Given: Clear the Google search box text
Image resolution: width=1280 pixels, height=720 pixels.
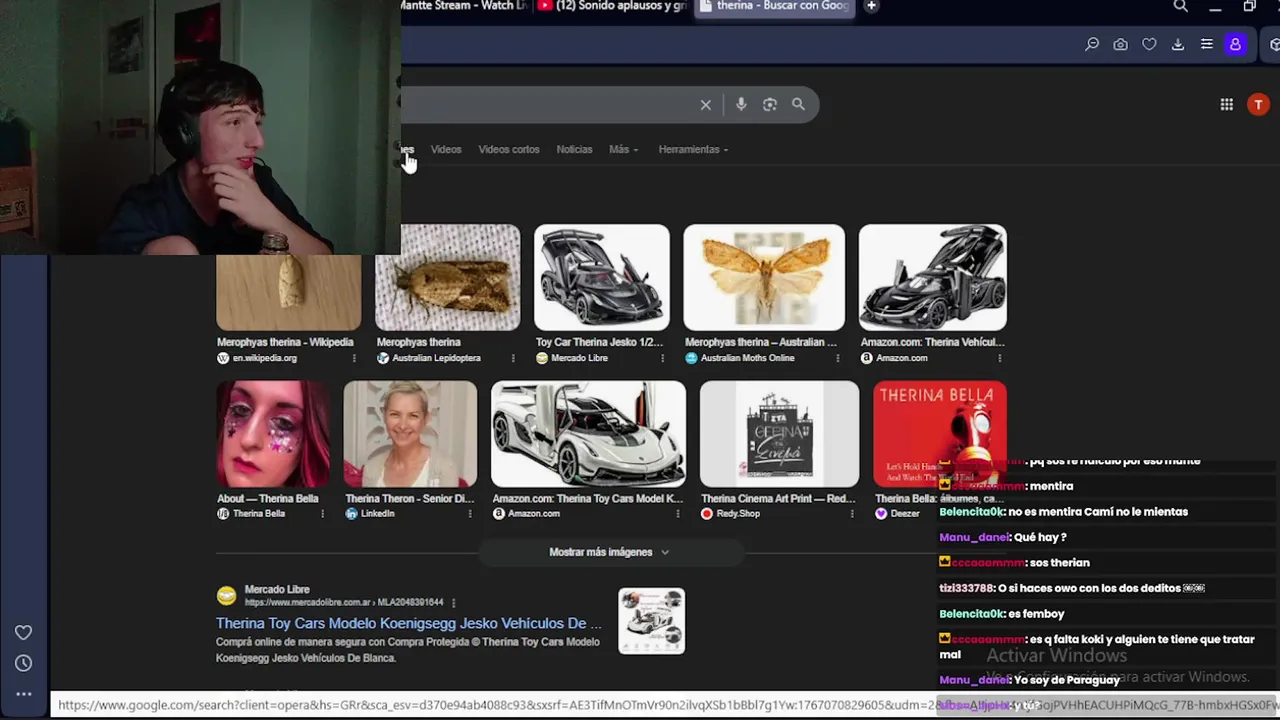Looking at the screenshot, I should (705, 104).
